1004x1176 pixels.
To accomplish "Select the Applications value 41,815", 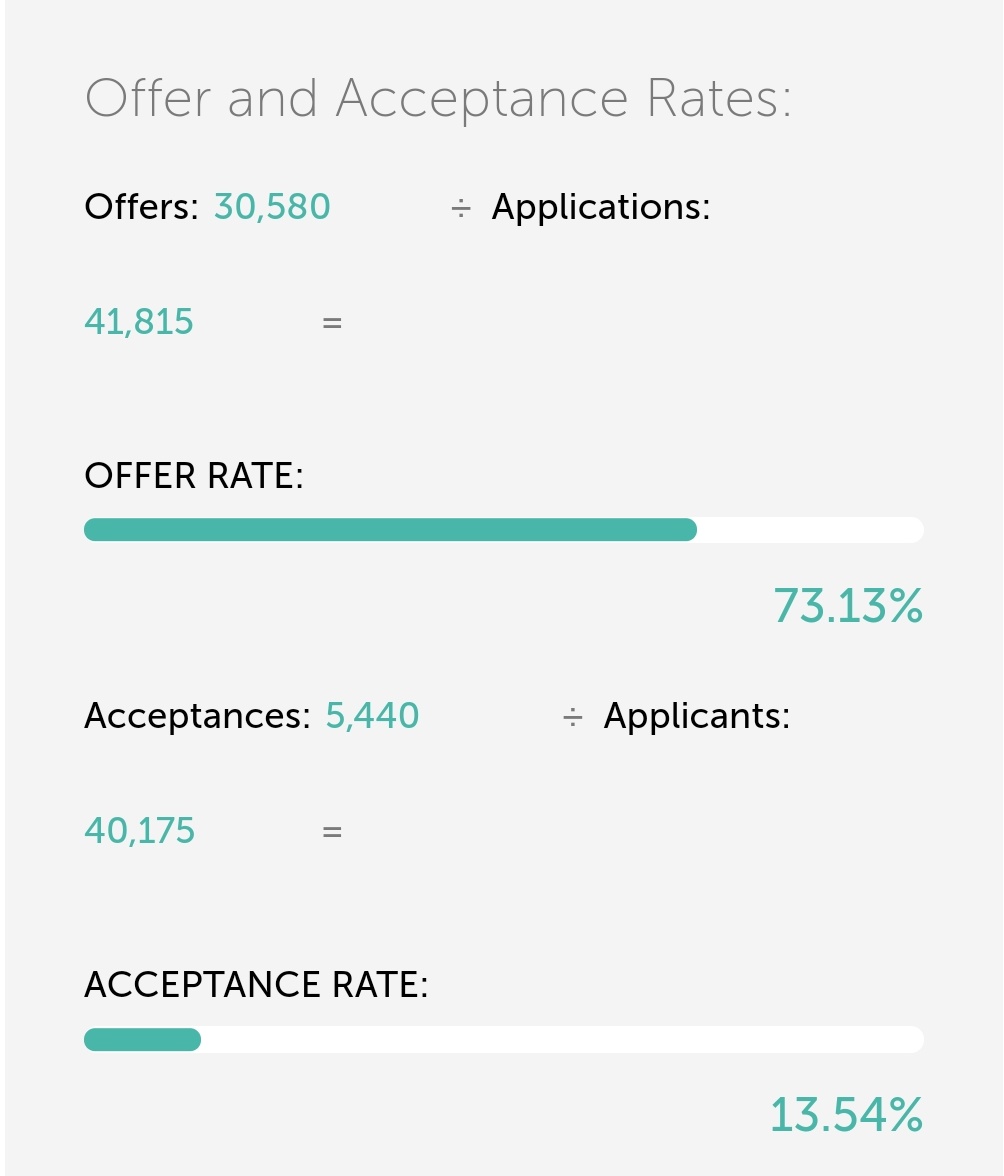I will (x=139, y=321).
